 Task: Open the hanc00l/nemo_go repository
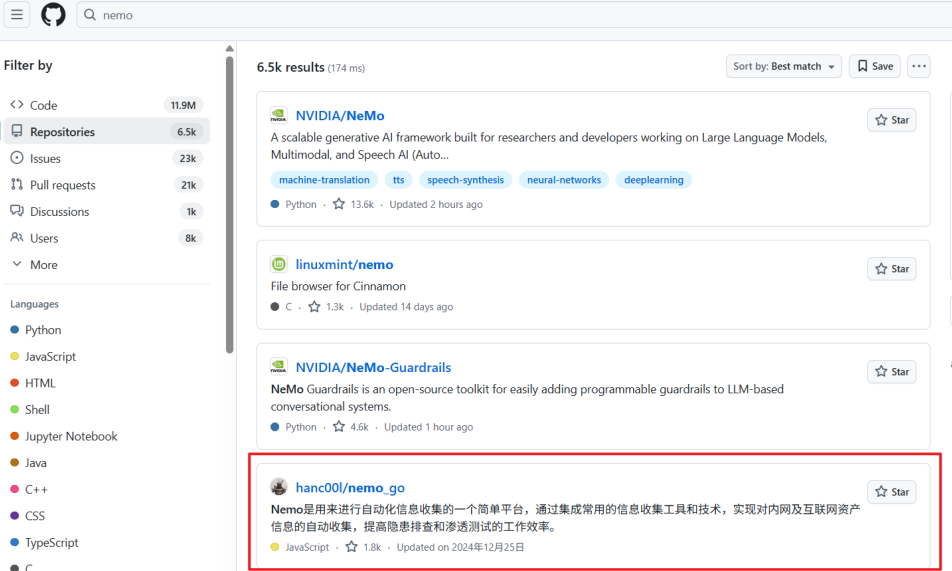(x=350, y=488)
